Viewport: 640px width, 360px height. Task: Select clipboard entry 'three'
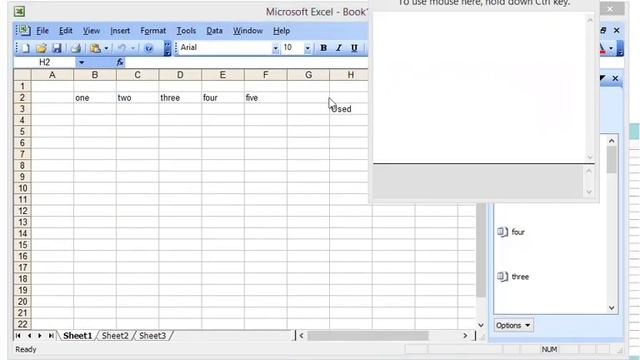520,276
